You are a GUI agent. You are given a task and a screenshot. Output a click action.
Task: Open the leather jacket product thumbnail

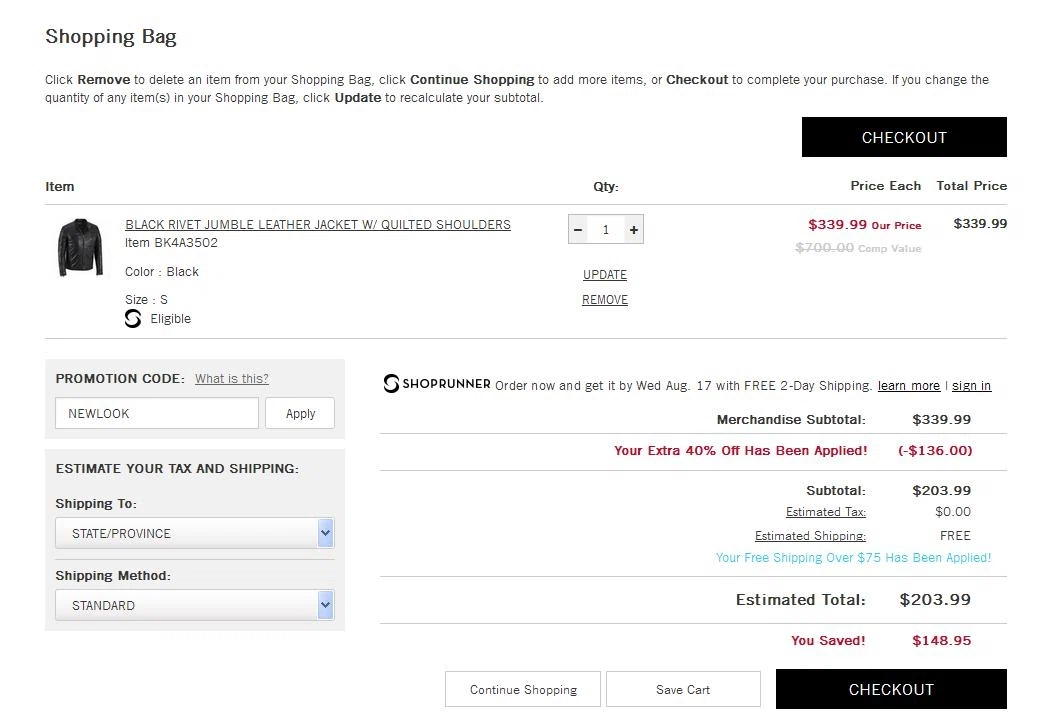80,247
